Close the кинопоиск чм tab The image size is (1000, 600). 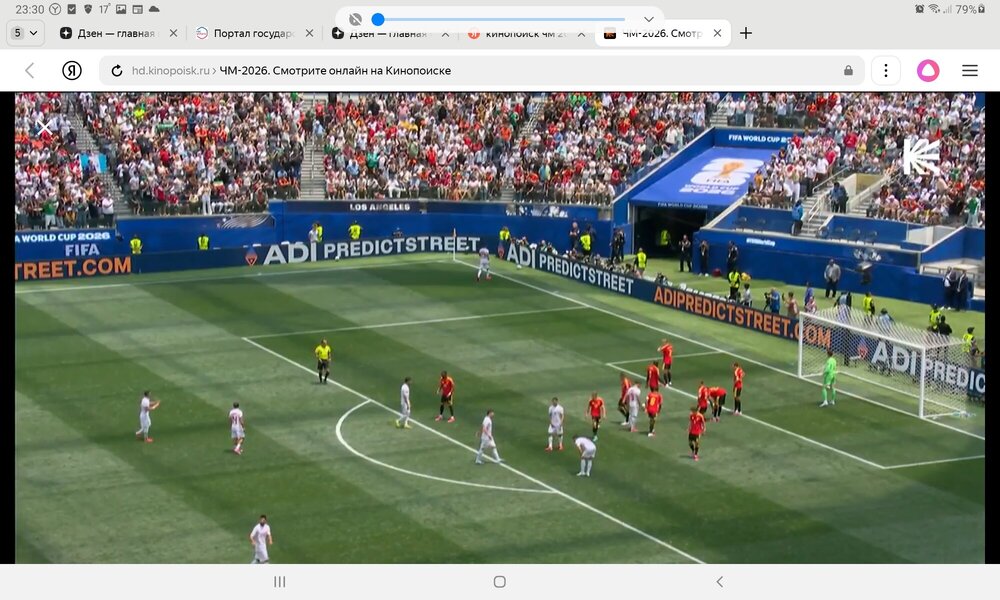pyautogui.click(x=581, y=34)
